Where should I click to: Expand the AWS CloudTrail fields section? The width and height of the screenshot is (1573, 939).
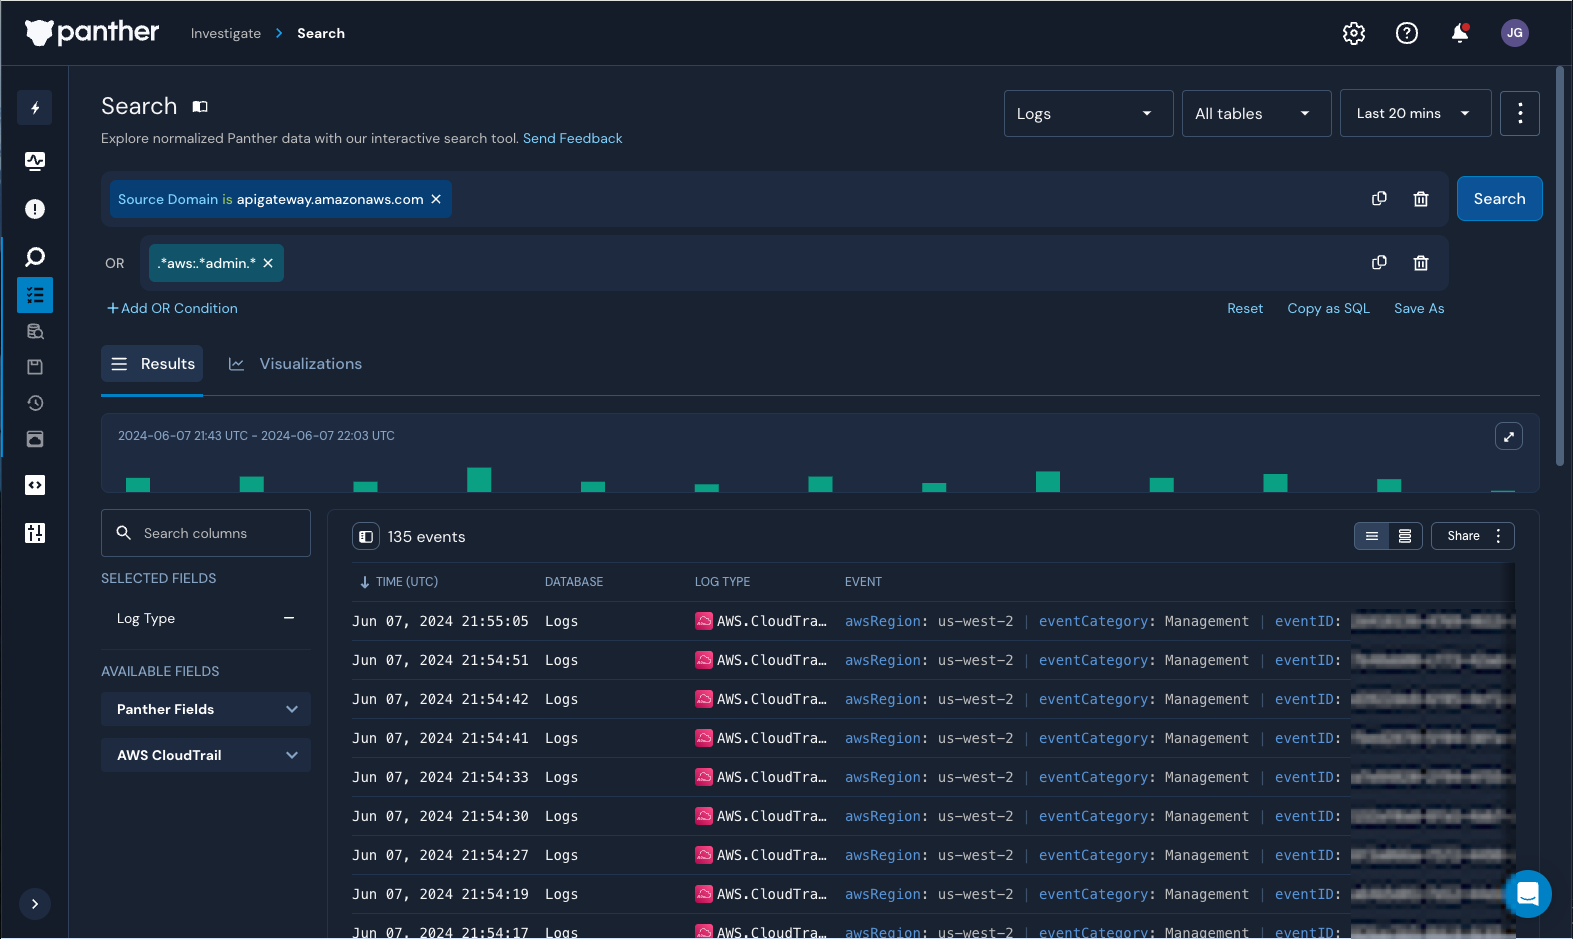click(x=206, y=755)
